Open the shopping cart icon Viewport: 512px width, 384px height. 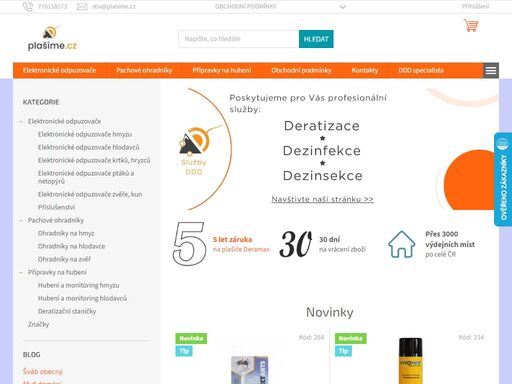471,25
